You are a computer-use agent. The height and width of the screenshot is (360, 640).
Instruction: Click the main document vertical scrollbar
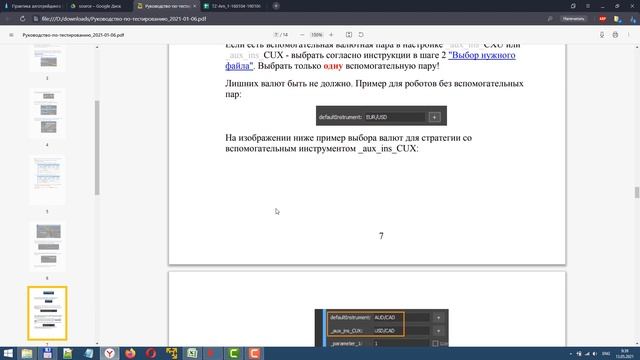tap(637, 192)
